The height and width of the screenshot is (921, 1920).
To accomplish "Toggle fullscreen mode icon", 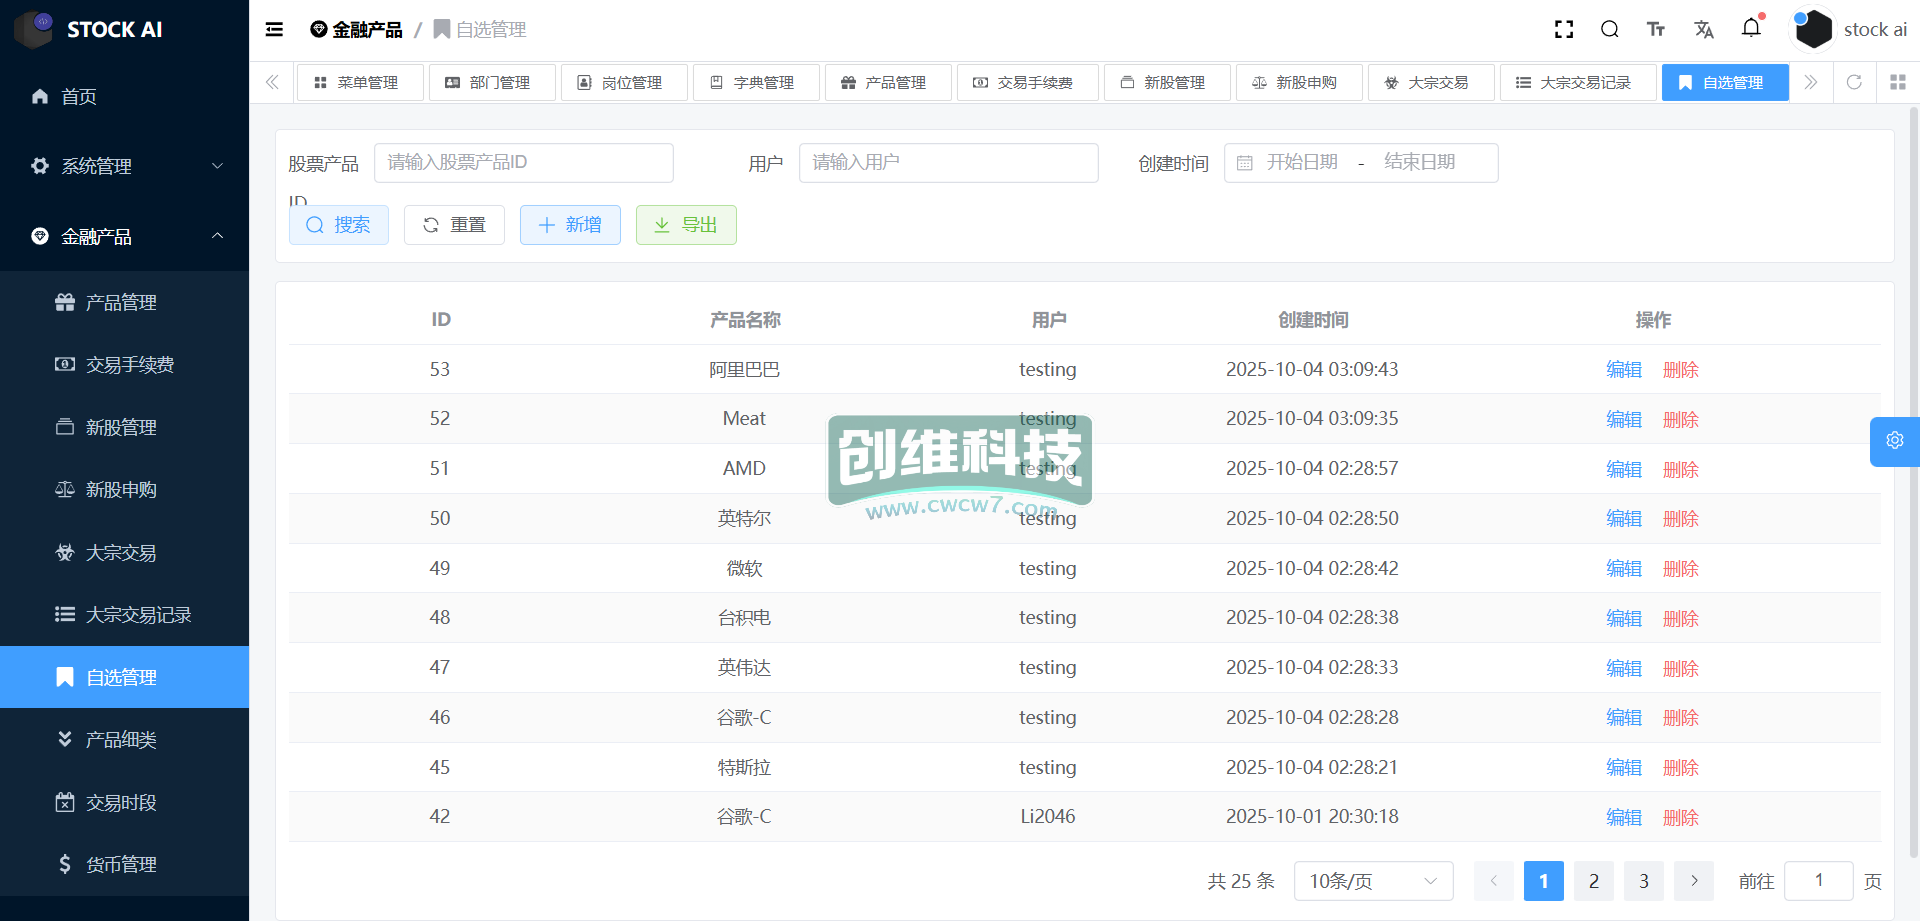I will pyautogui.click(x=1564, y=30).
